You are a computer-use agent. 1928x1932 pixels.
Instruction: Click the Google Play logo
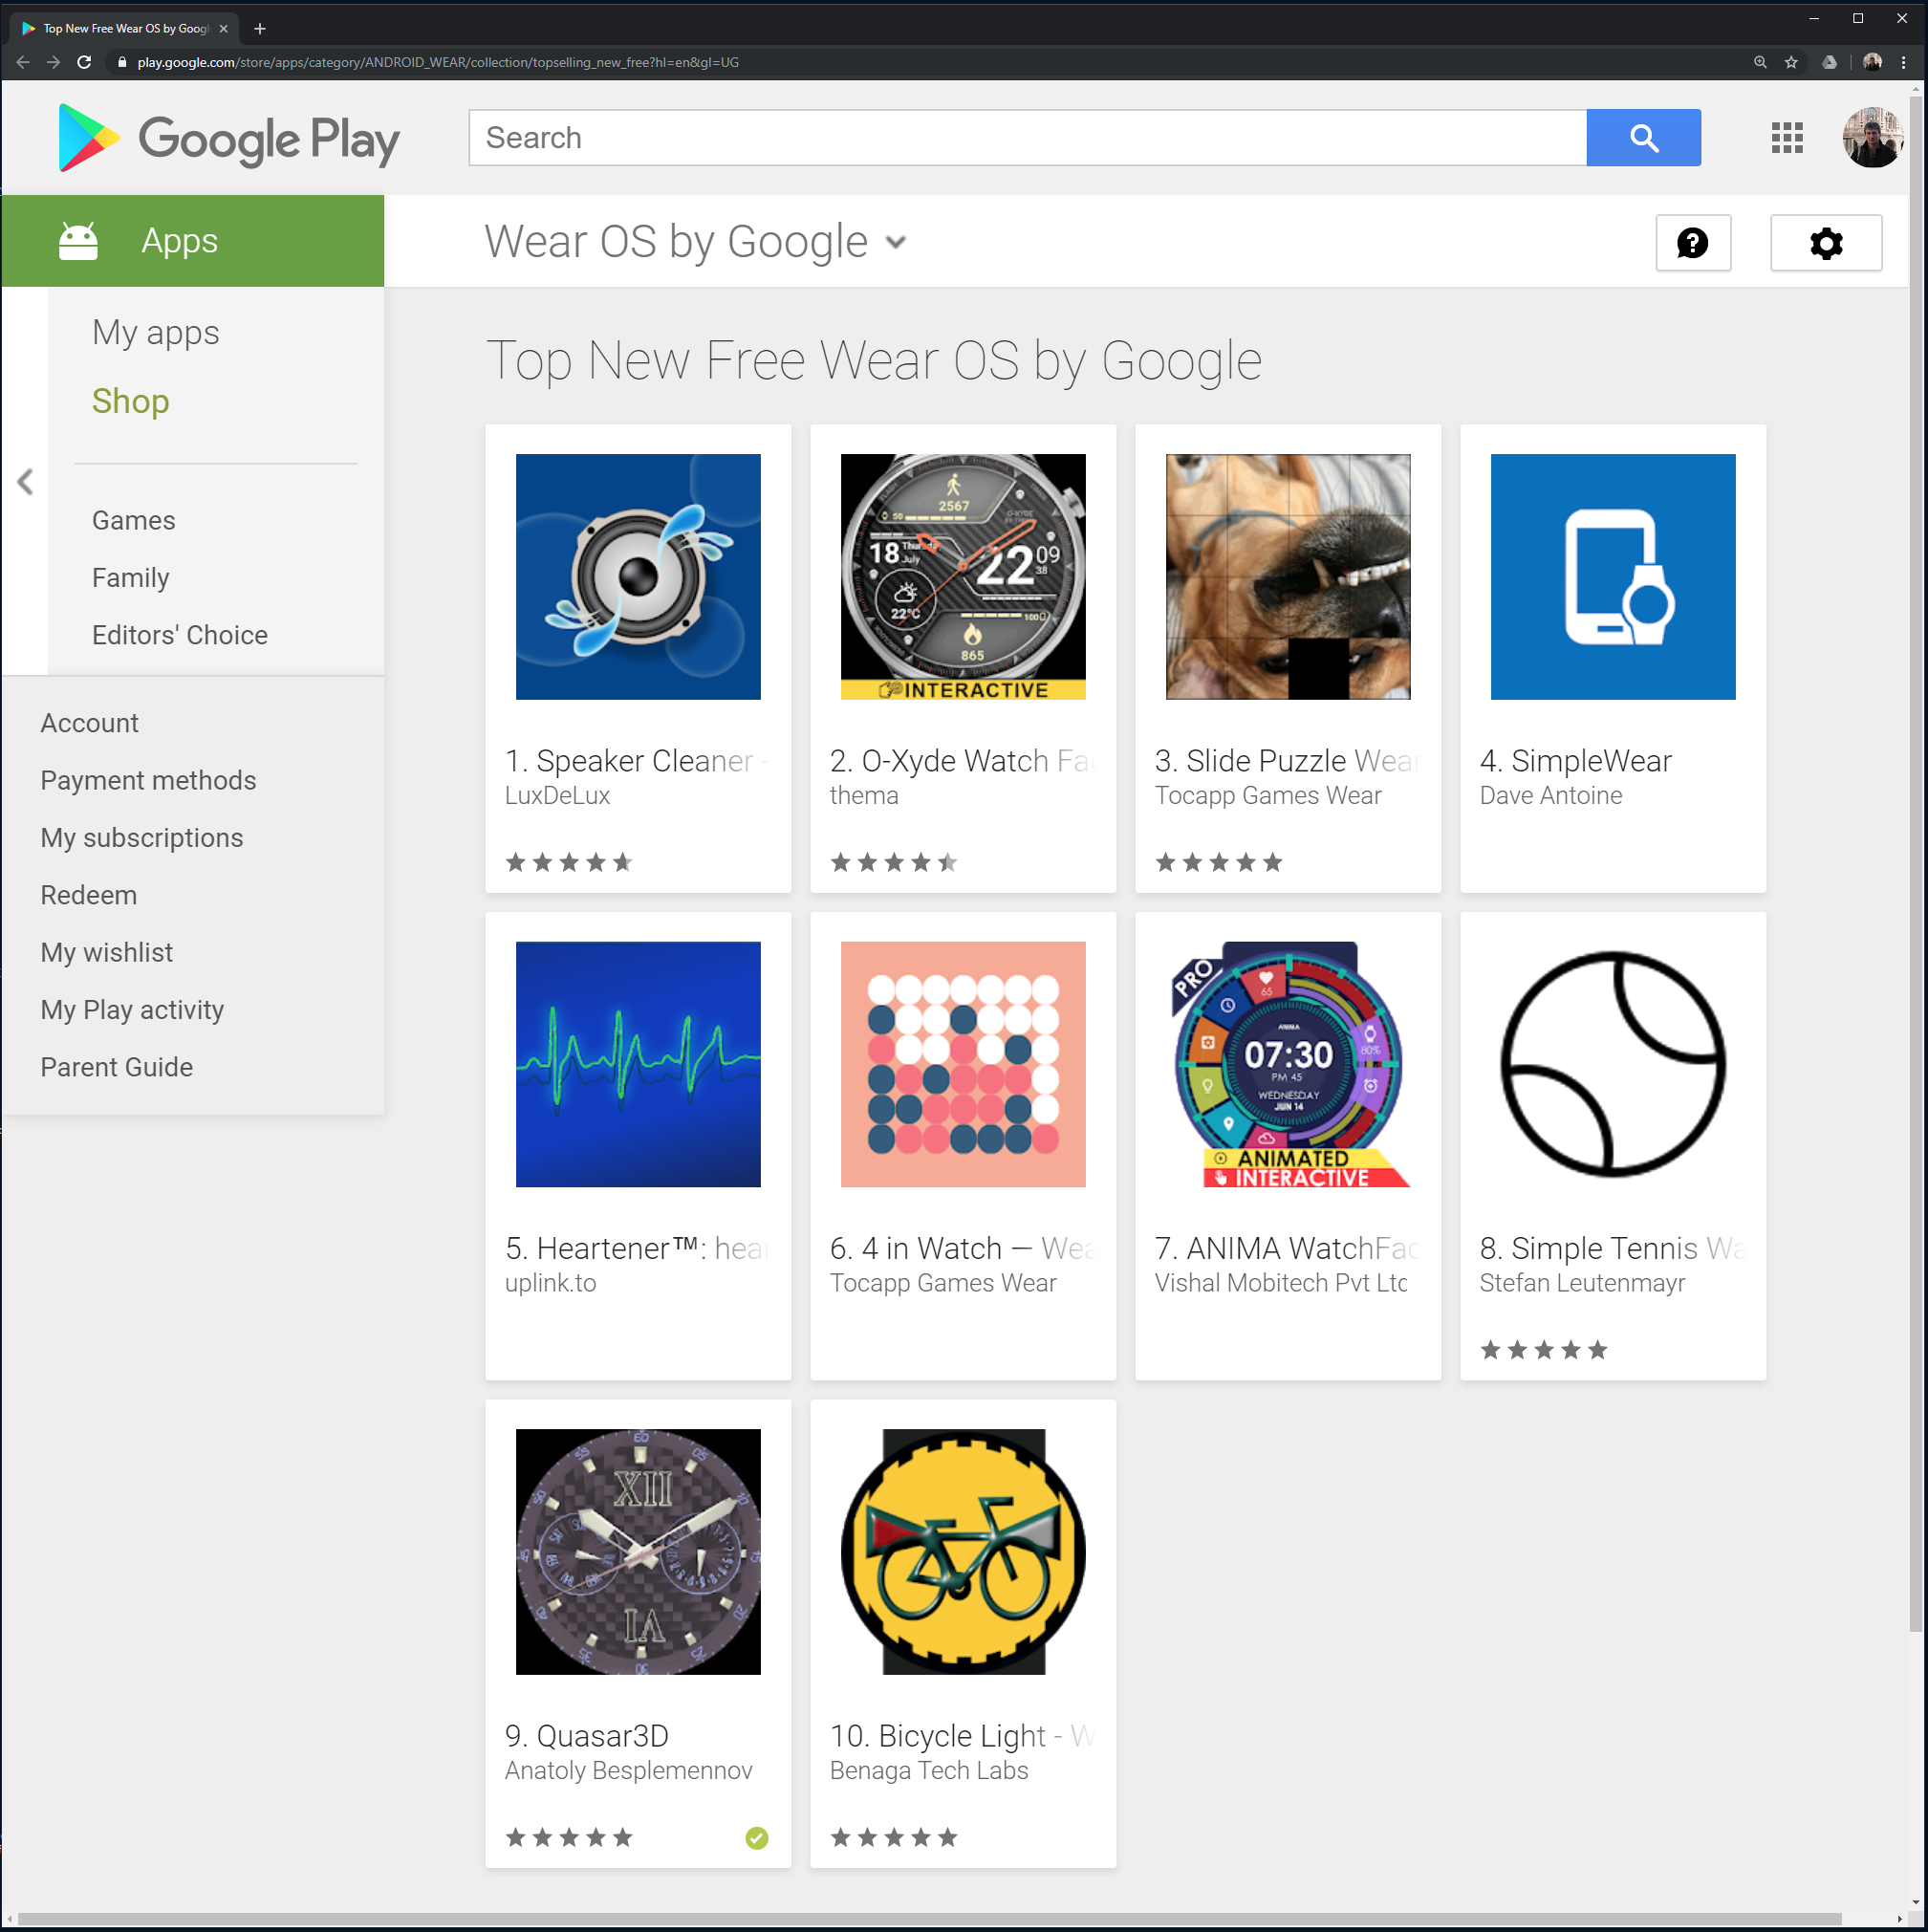tap(229, 138)
